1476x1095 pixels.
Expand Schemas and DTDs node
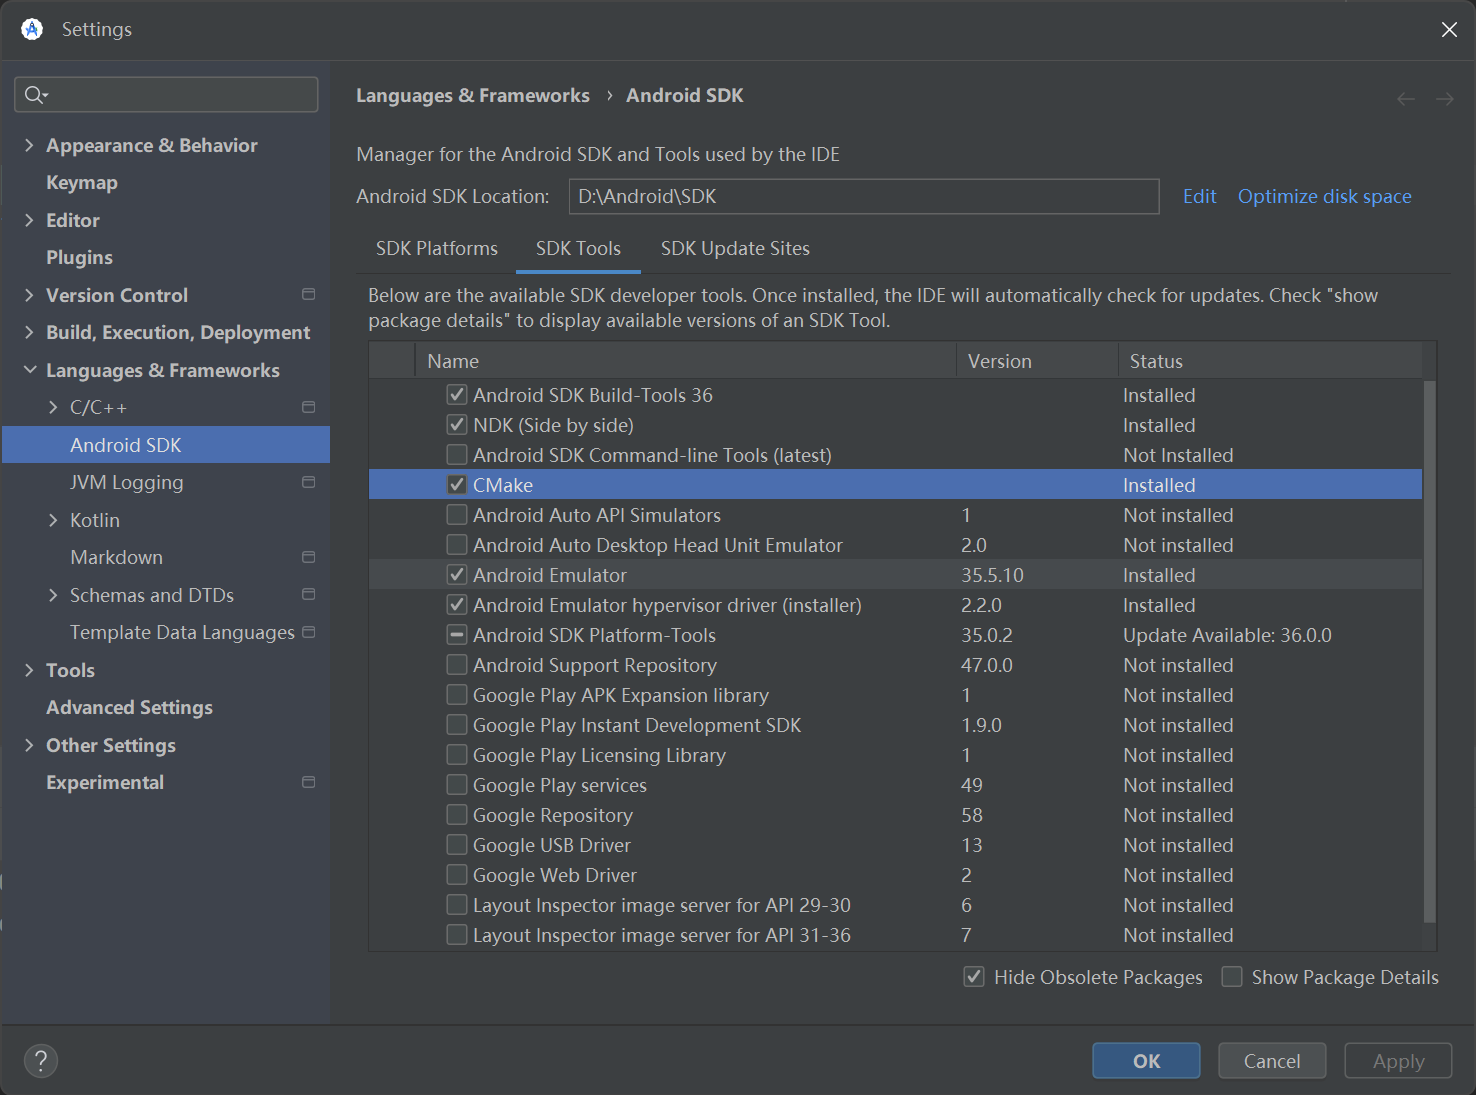point(53,595)
